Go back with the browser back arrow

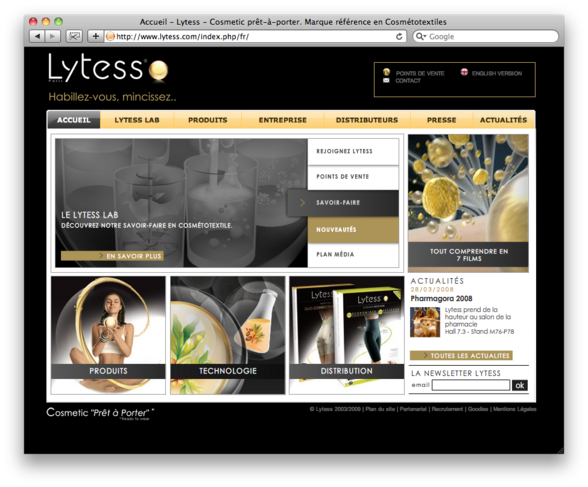click(x=37, y=36)
